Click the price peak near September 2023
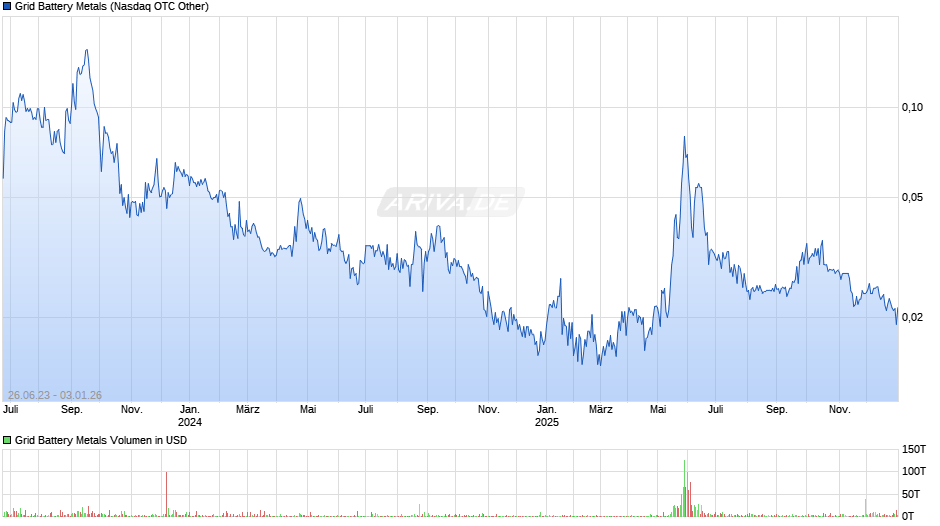This screenshot has height=526, width=940. (x=86, y=50)
